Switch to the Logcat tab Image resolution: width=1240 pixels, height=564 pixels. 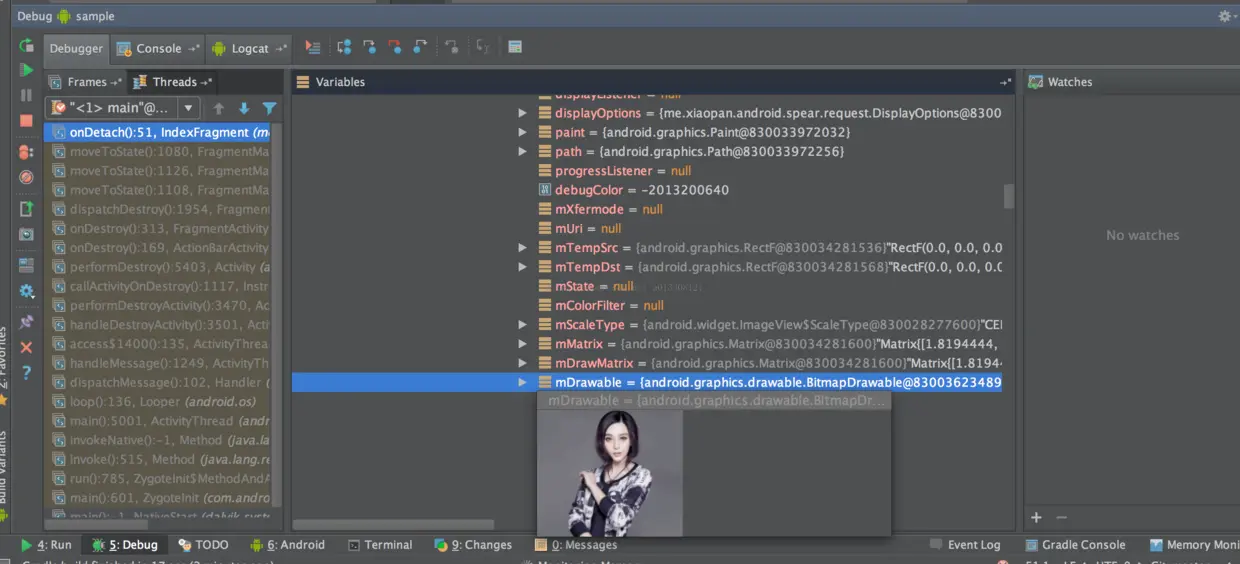pos(249,48)
